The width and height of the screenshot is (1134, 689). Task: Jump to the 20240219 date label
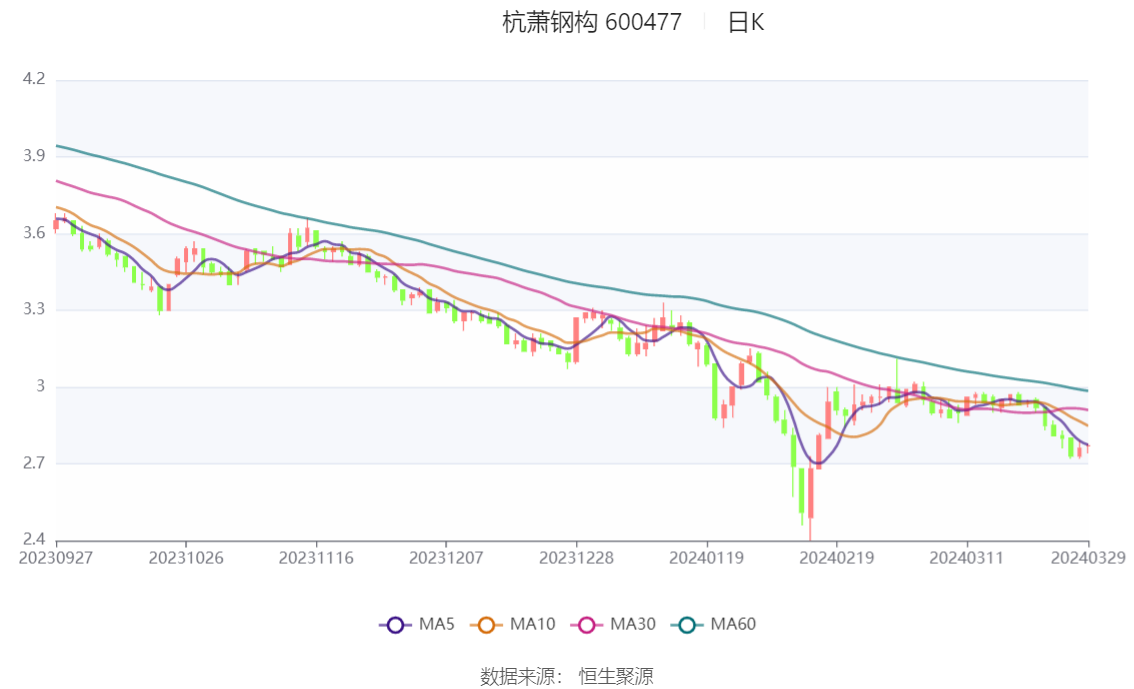tap(836, 557)
